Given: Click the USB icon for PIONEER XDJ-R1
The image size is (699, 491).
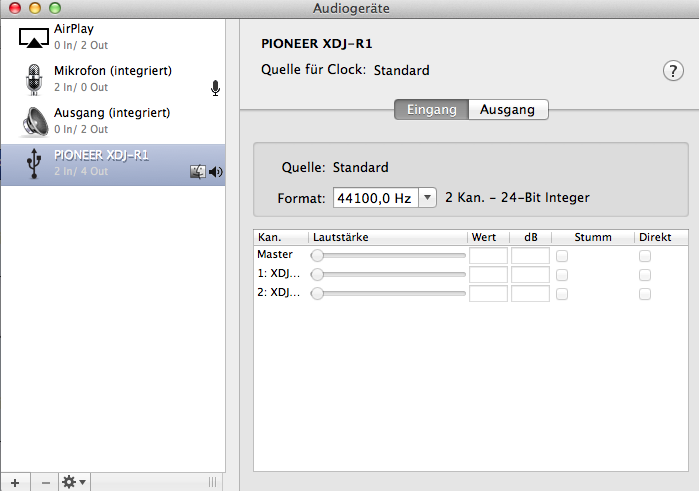Looking at the screenshot, I should click(35, 163).
